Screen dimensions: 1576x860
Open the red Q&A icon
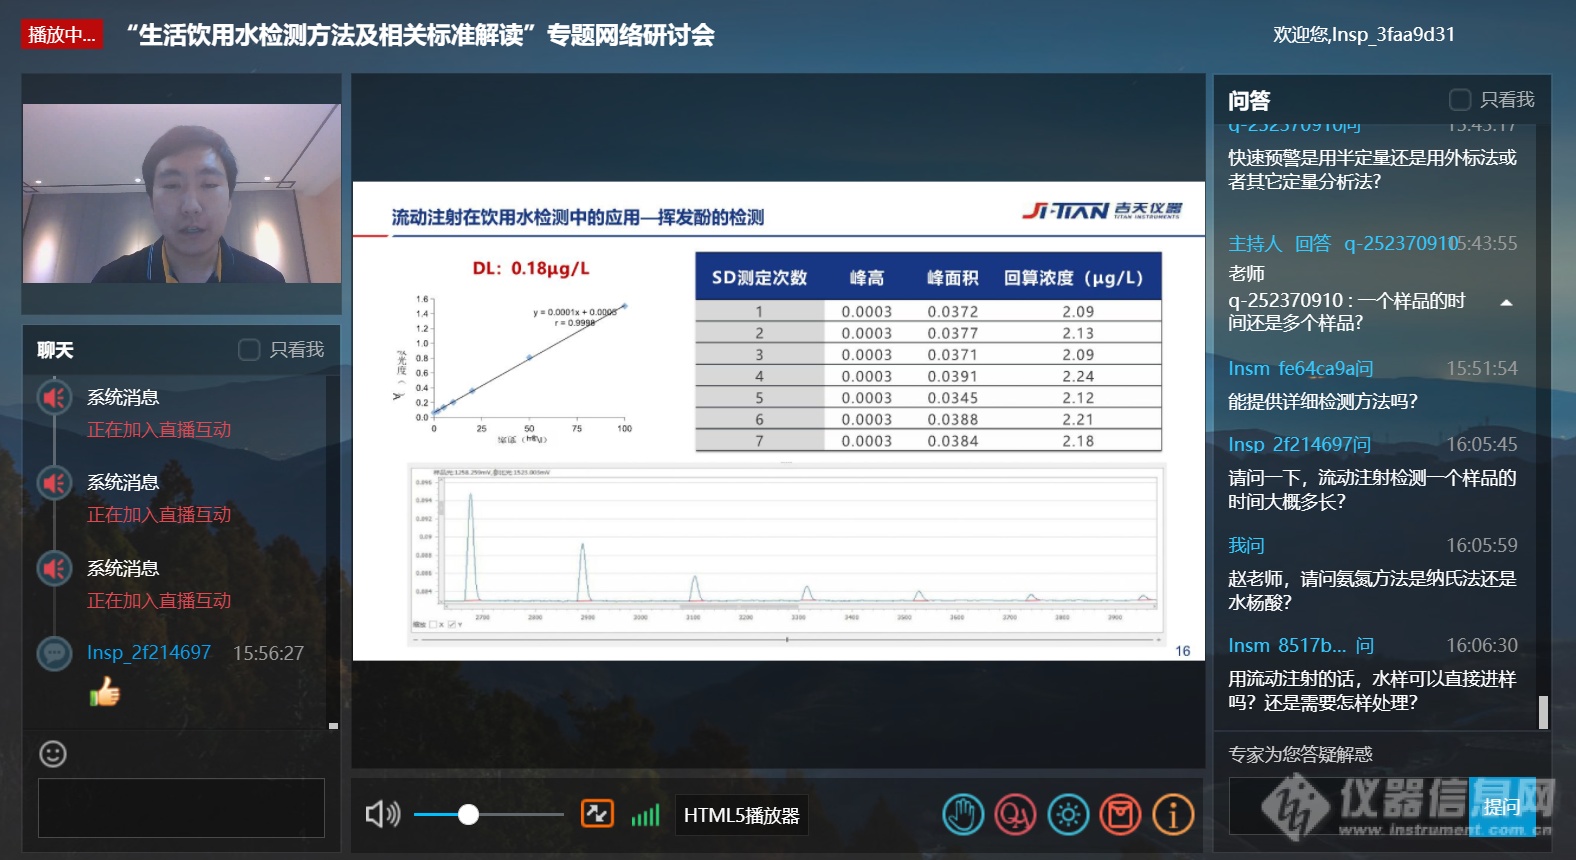pyautogui.click(x=1015, y=815)
